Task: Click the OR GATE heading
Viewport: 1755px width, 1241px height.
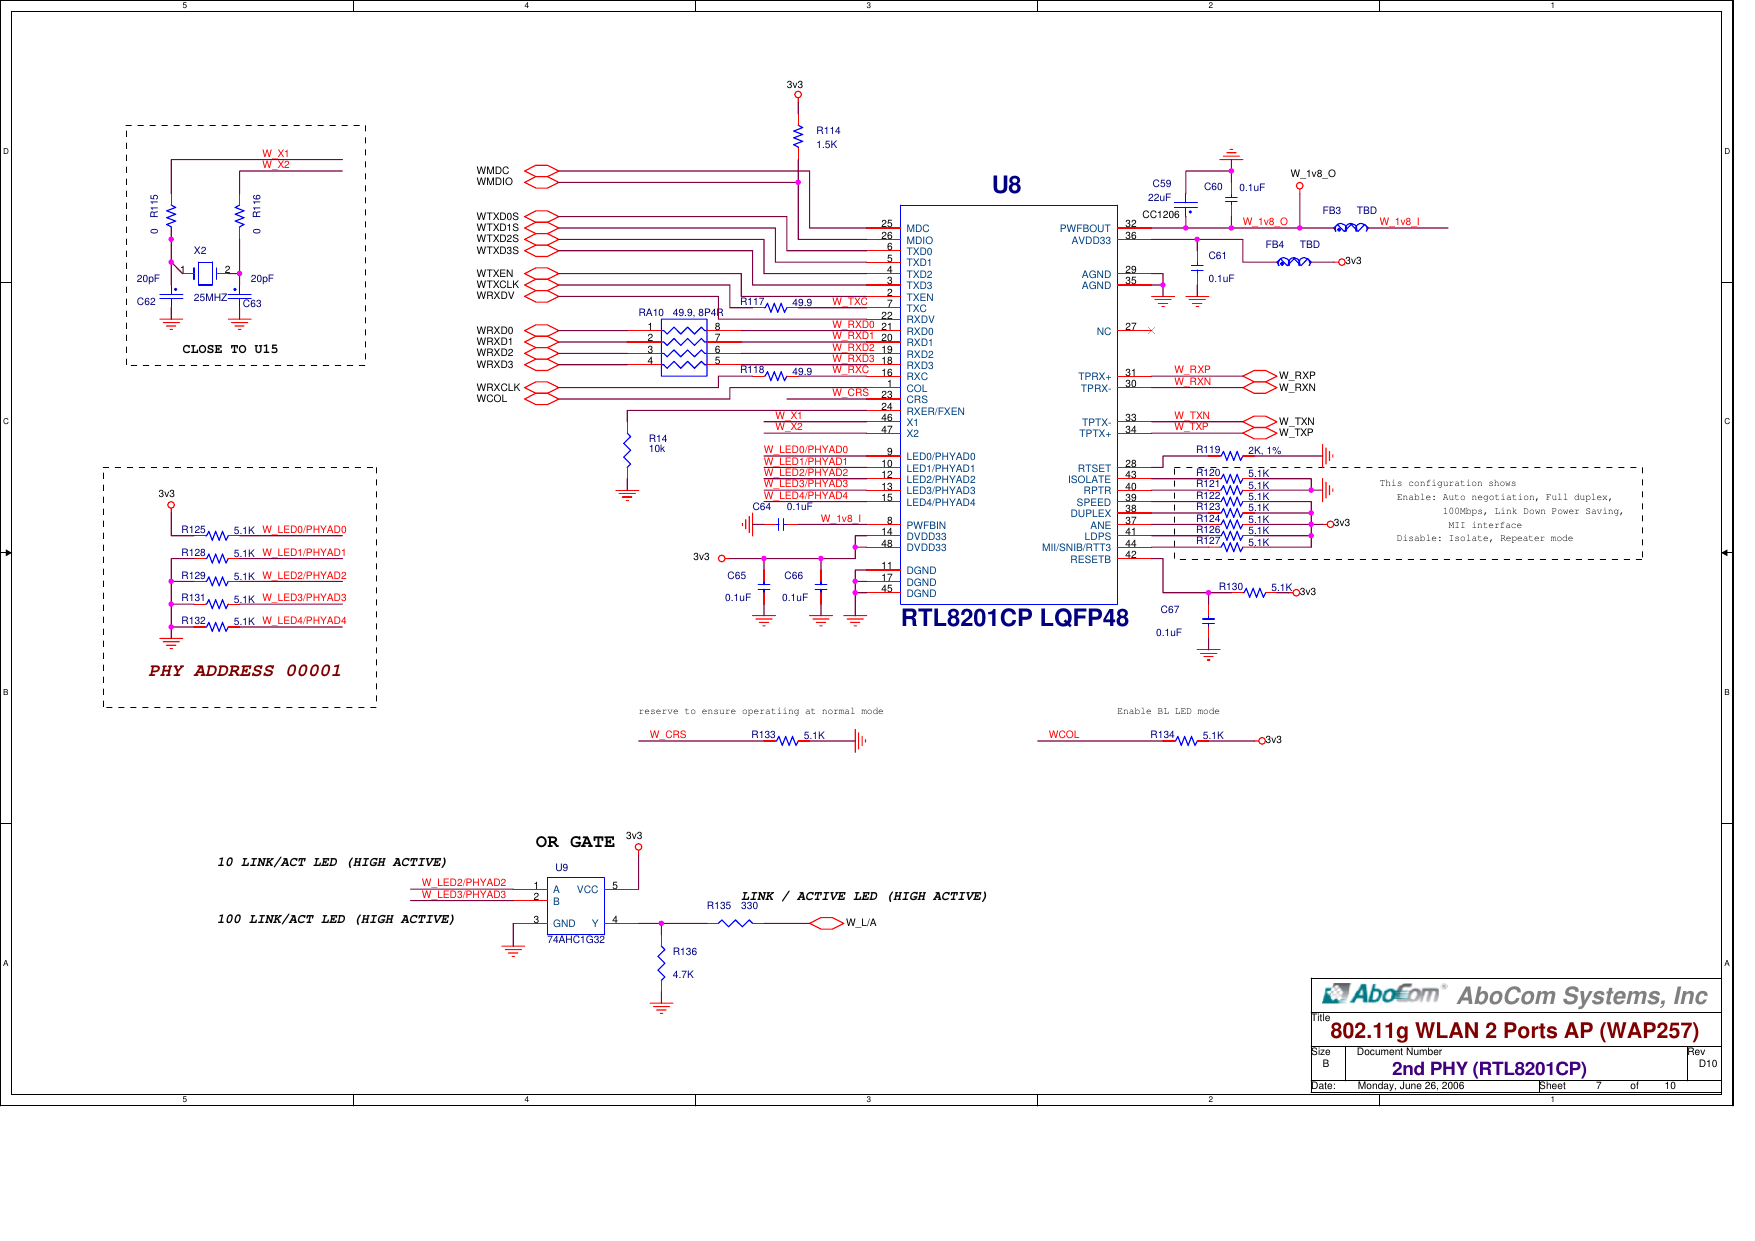Action: [575, 842]
